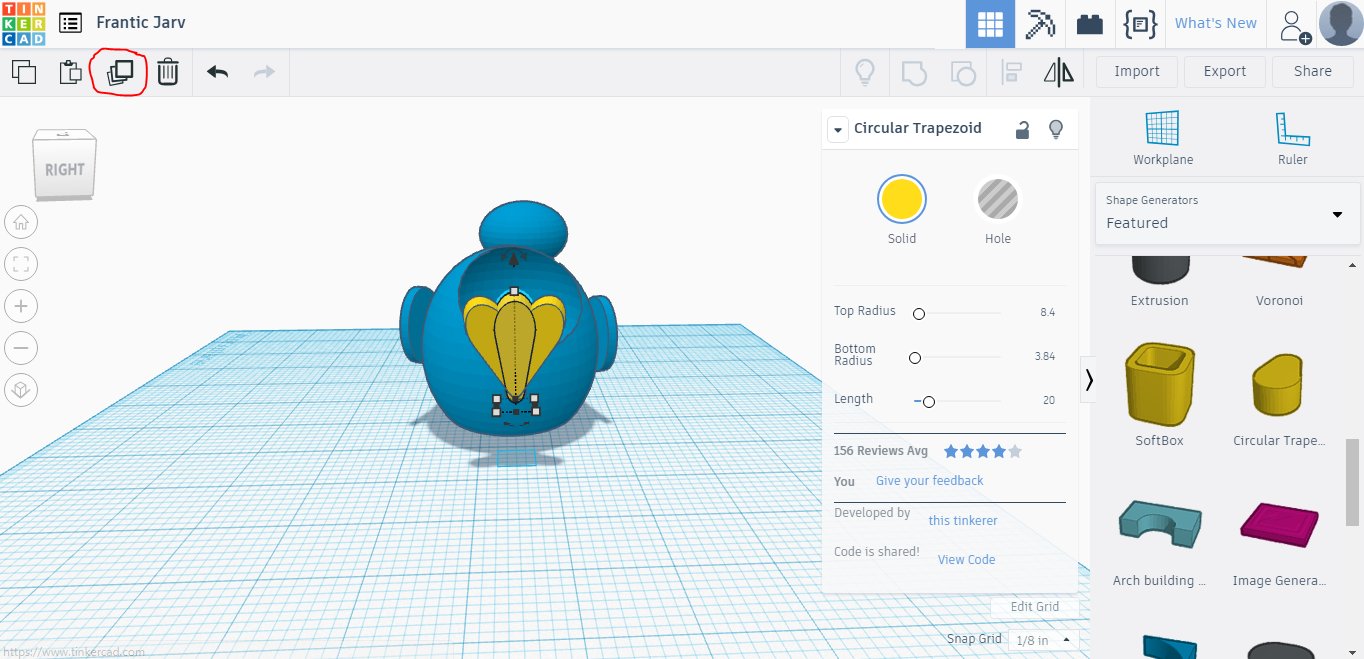Click the Bottom Radius value 3.84
This screenshot has width=1364, height=659.
point(1045,357)
